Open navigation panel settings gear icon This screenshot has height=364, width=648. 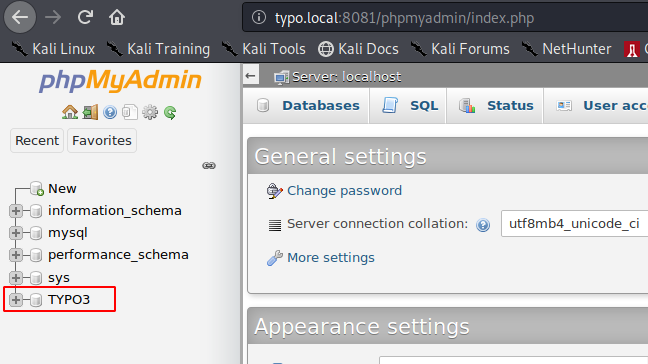pyautogui.click(x=150, y=112)
